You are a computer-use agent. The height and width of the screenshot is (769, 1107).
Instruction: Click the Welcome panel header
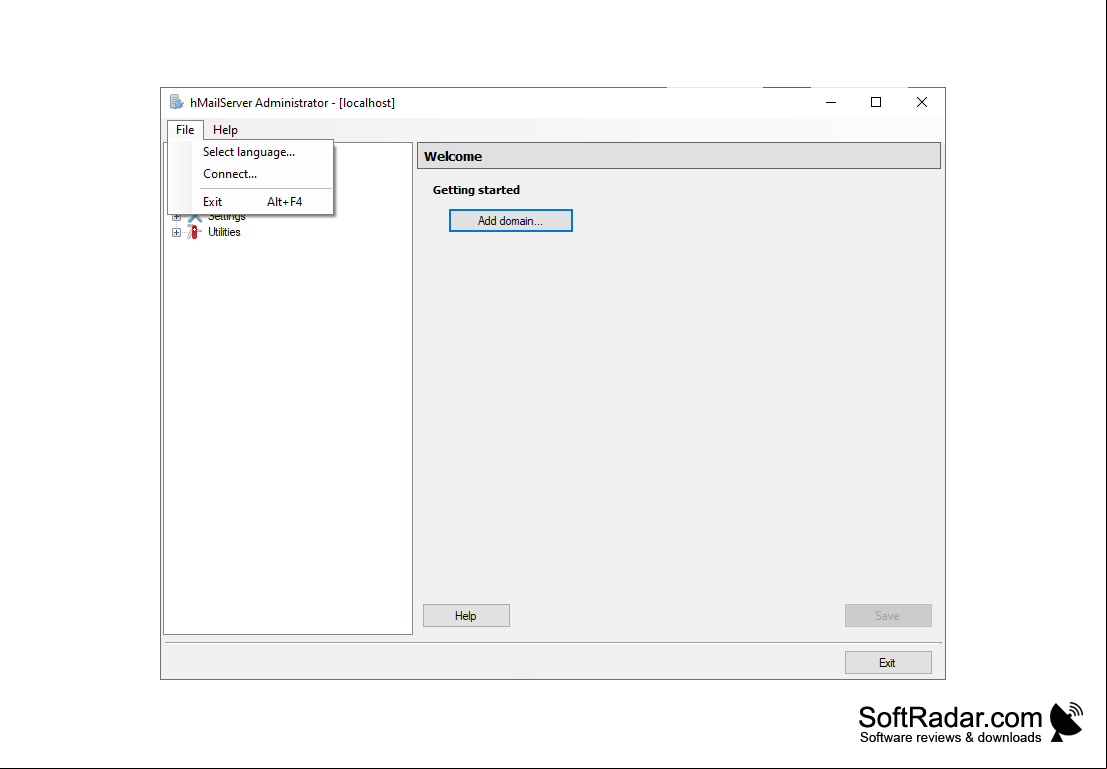678,156
